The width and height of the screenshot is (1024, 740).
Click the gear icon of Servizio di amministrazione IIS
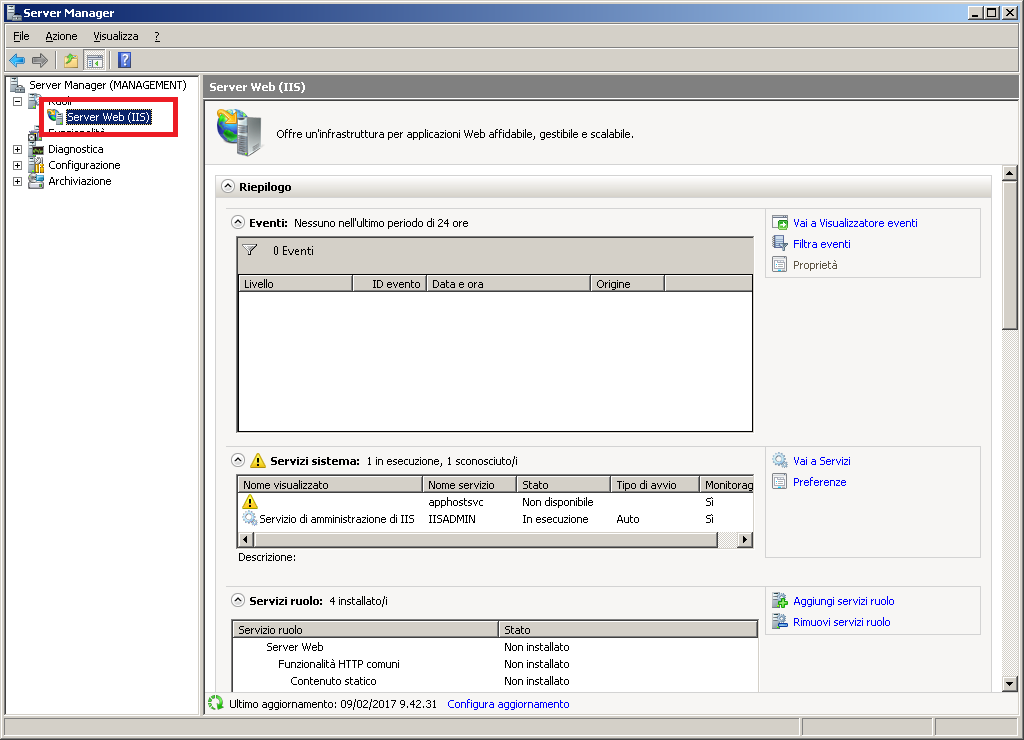pyautogui.click(x=249, y=519)
